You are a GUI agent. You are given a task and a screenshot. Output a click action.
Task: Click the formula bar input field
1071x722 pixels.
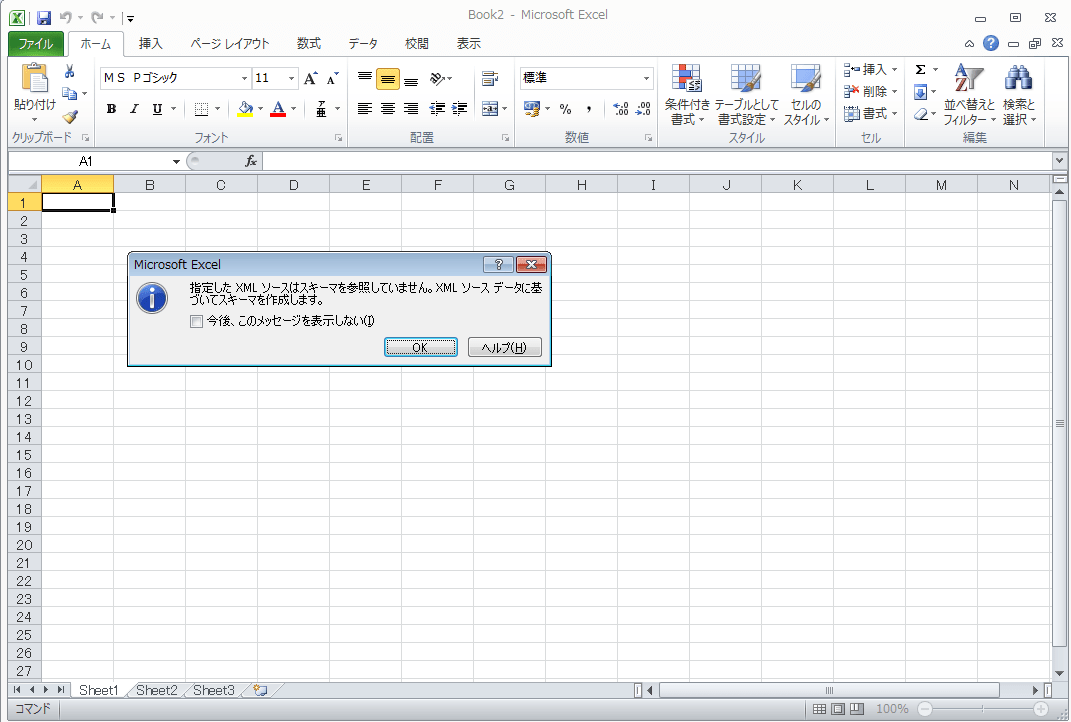[x=657, y=161]
